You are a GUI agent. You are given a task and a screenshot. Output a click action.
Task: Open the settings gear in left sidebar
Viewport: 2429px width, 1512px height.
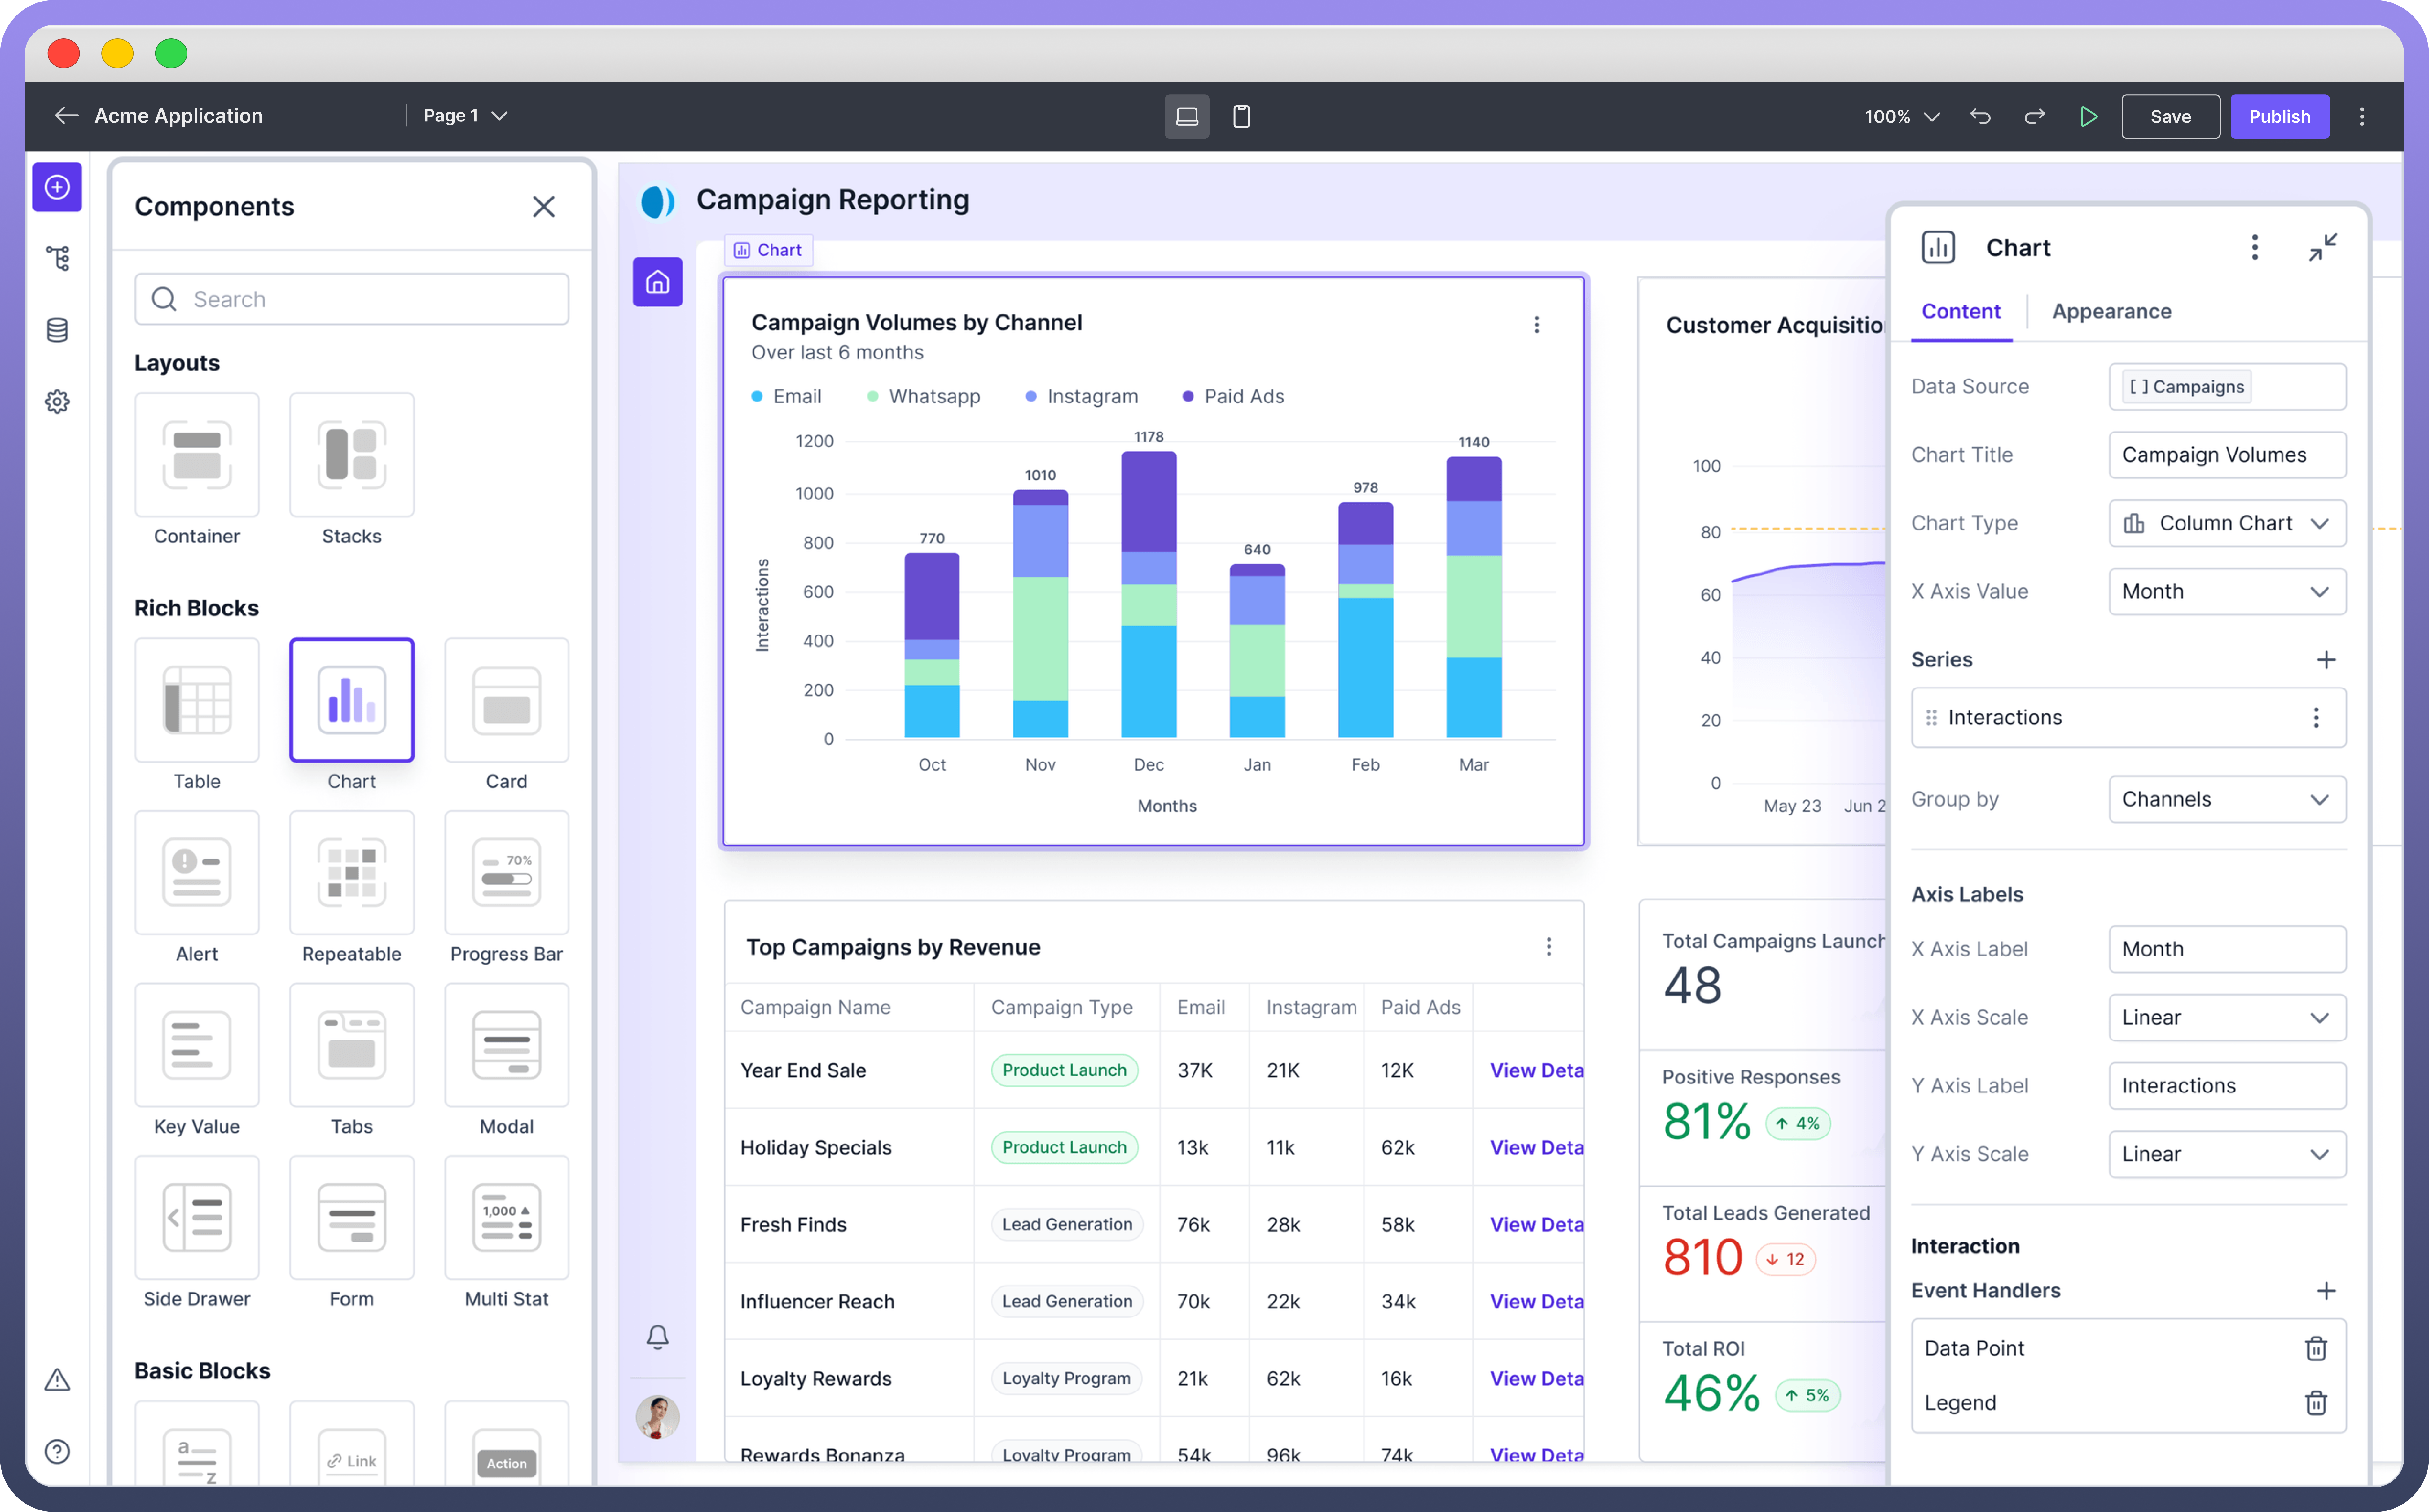click(57, 402)
